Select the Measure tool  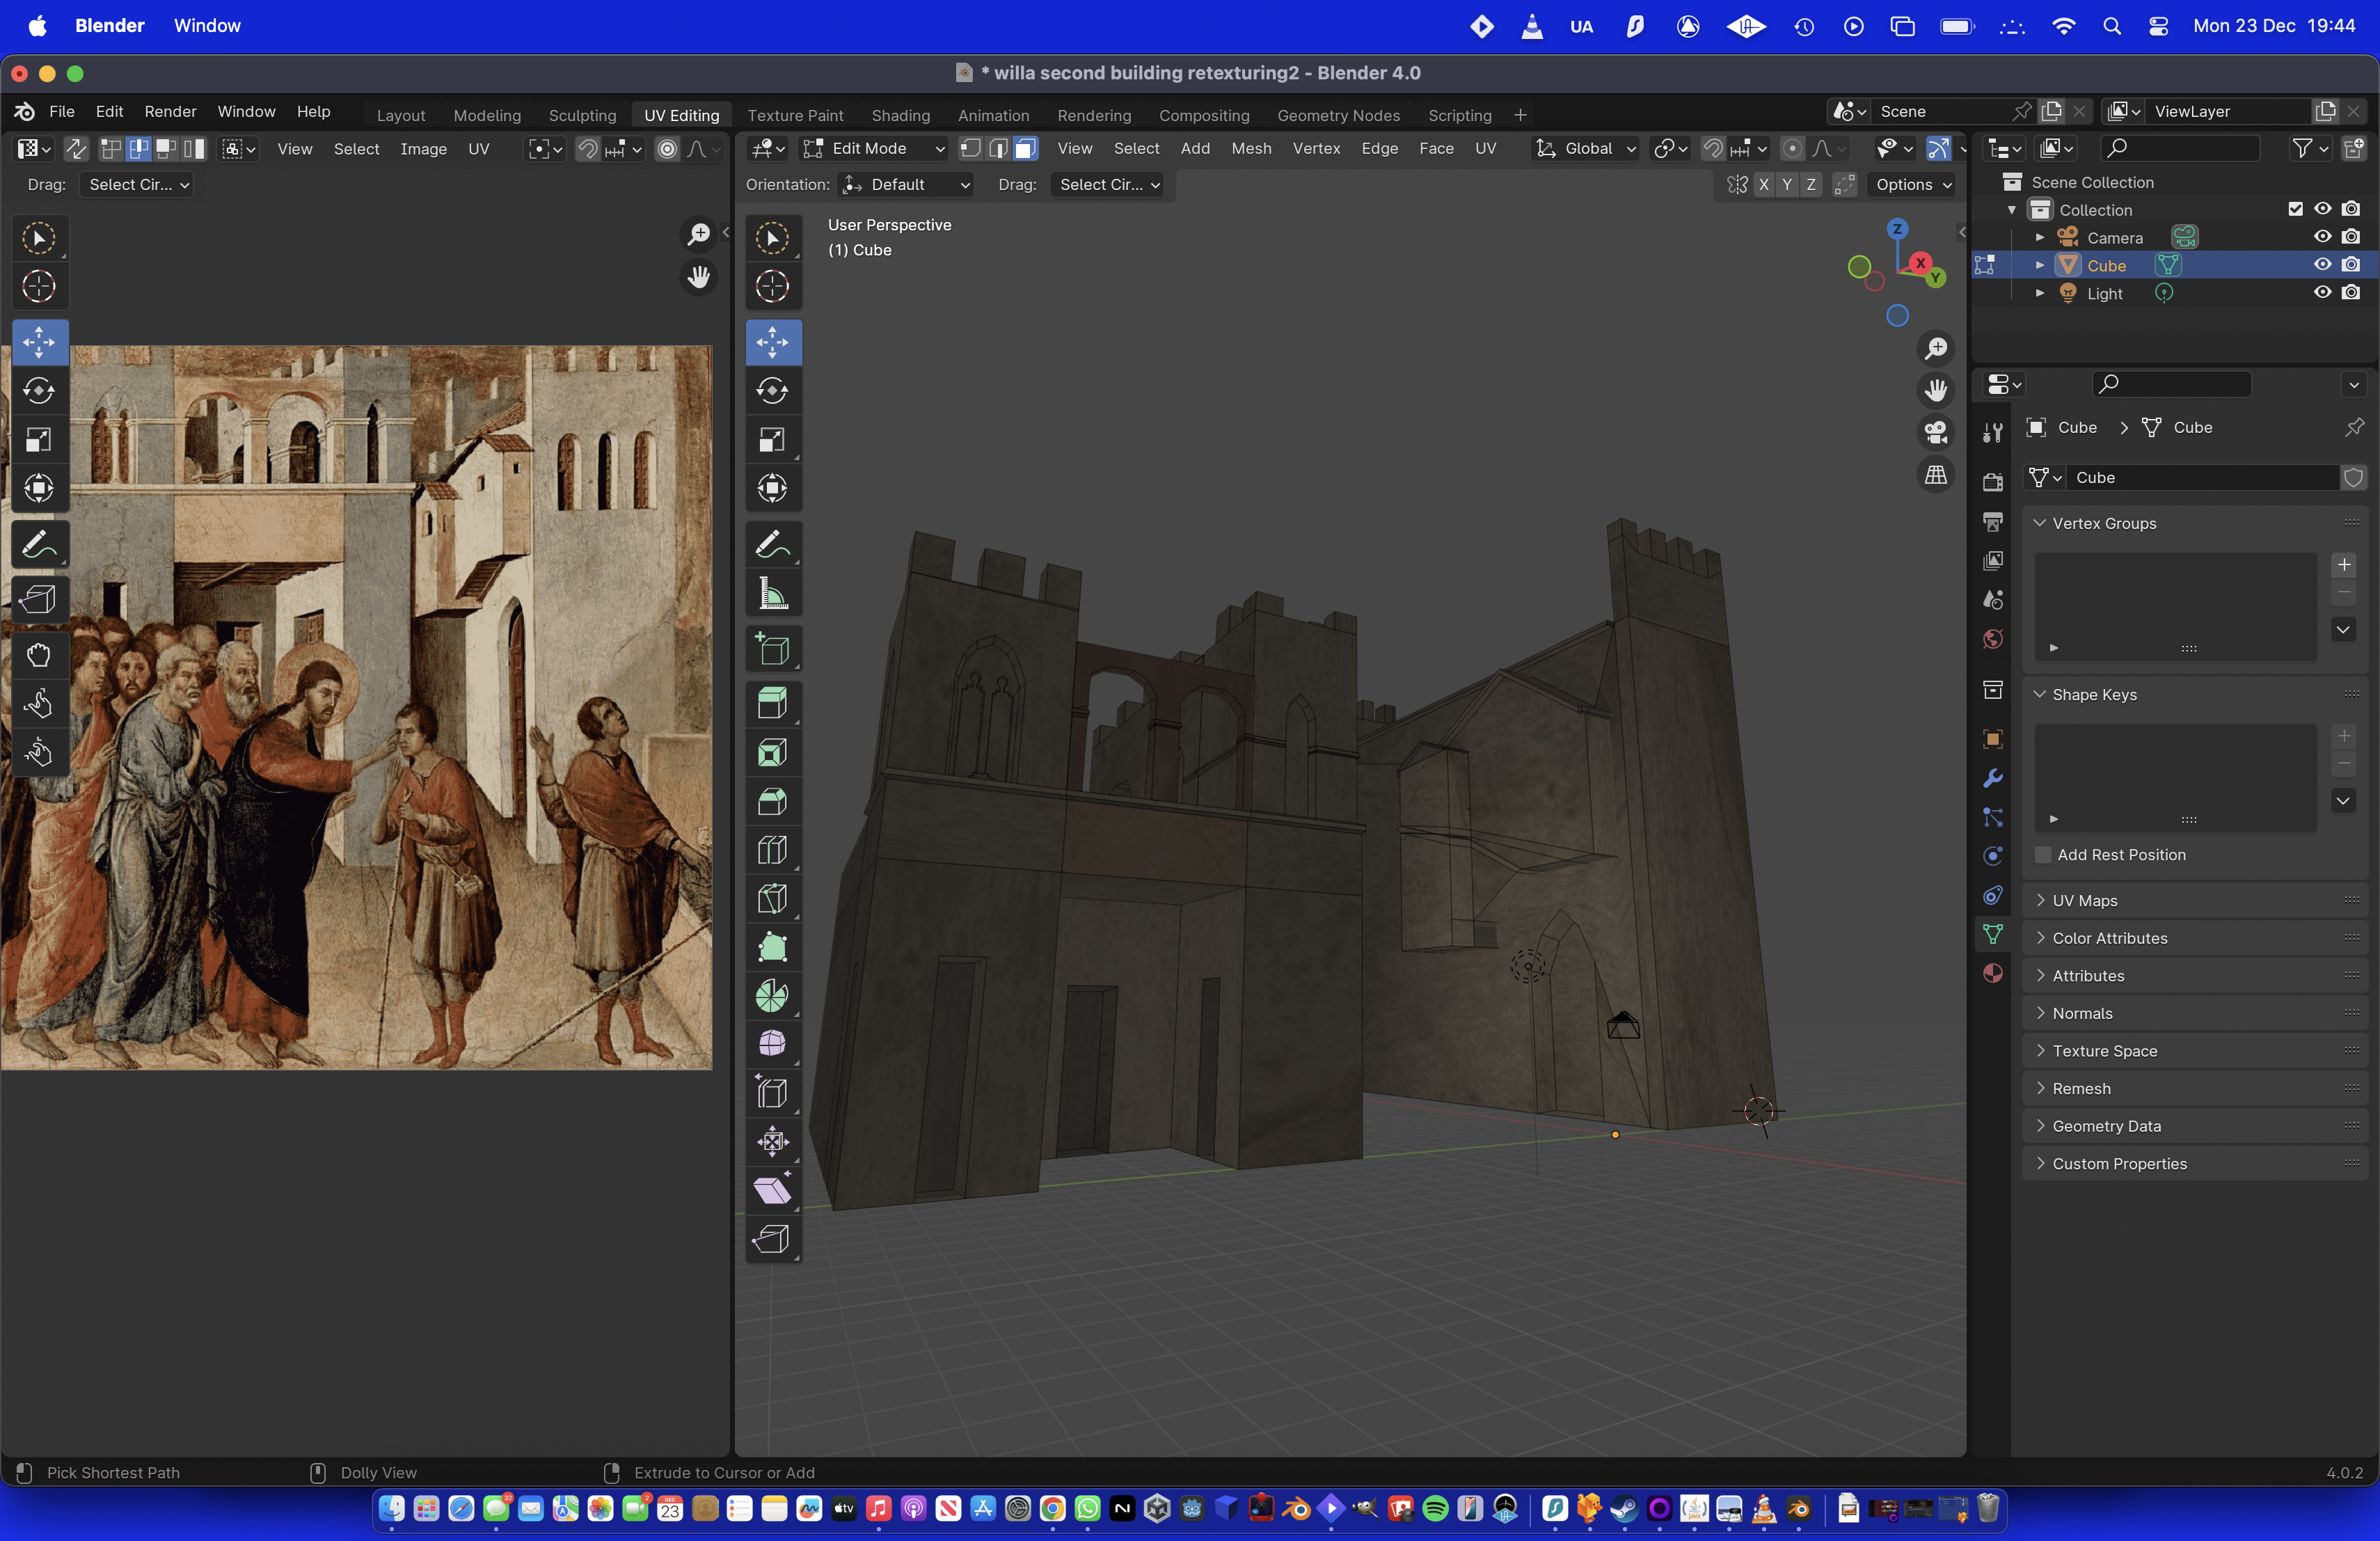(x=772, y=594)
